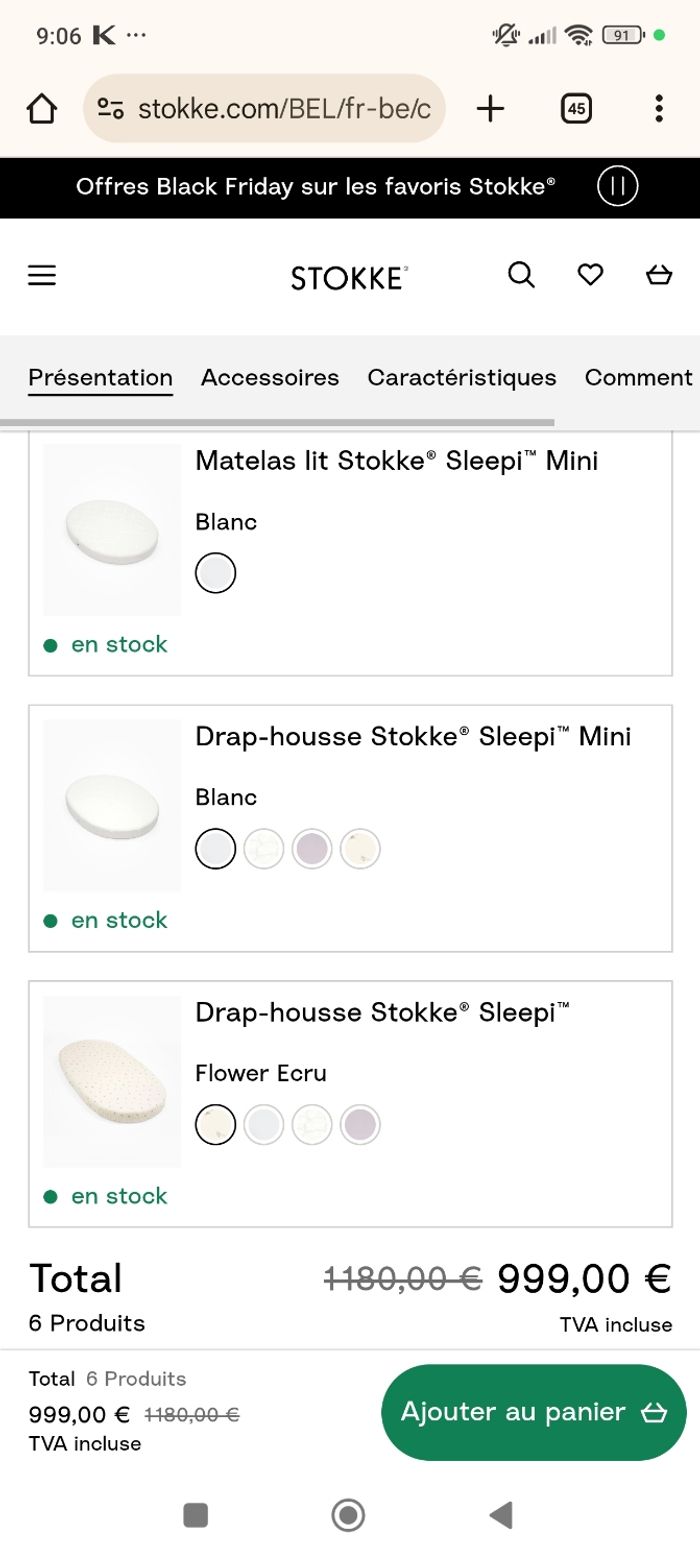The width and height of the screenshot is (700, 1555).
Task: Open a new browser tab
Action: tap(490, 108)
